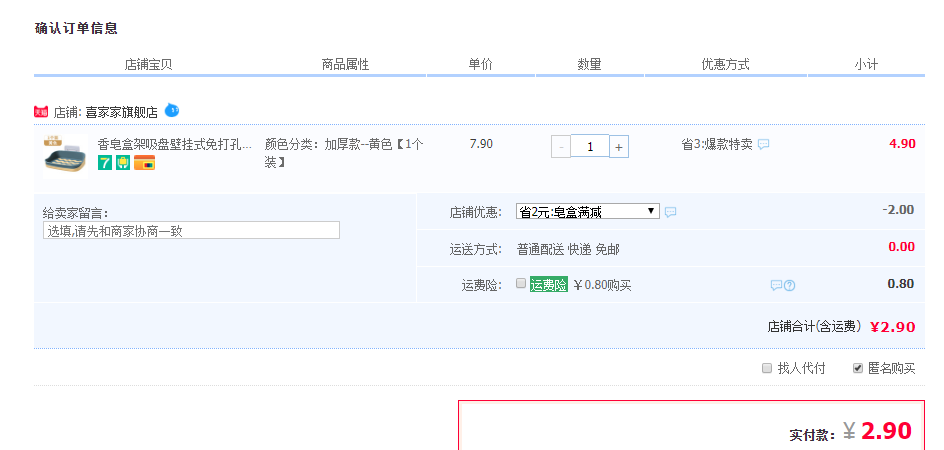Click the 普通配送 快递 免邮 shipping text

click(568, 249)
